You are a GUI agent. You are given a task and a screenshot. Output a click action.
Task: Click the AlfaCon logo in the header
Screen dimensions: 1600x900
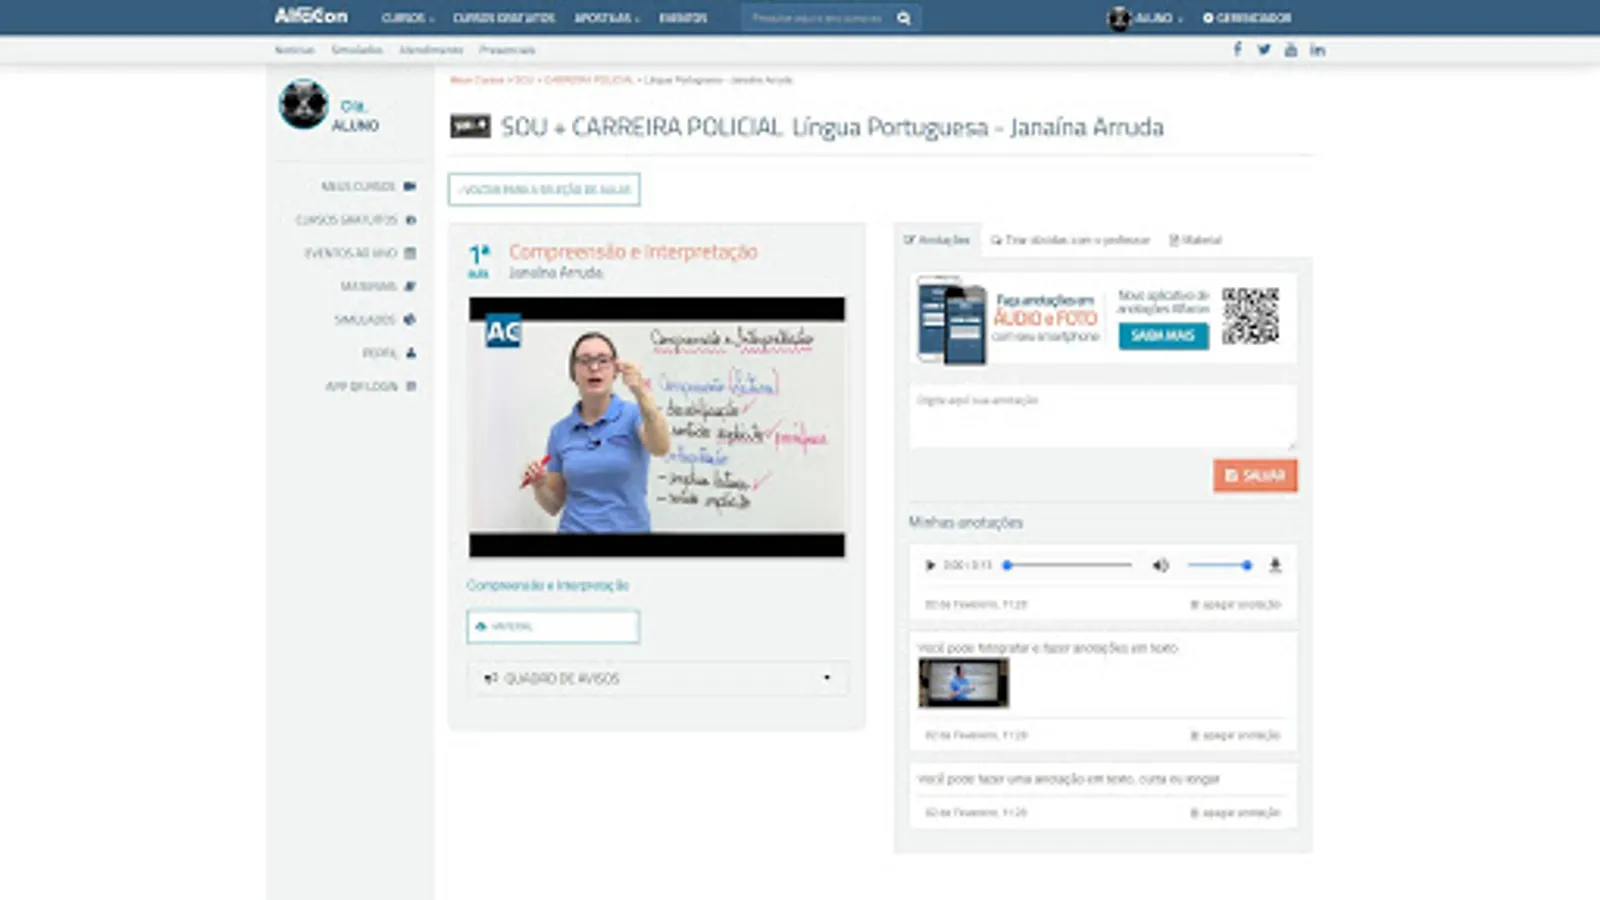coord(311,16)
